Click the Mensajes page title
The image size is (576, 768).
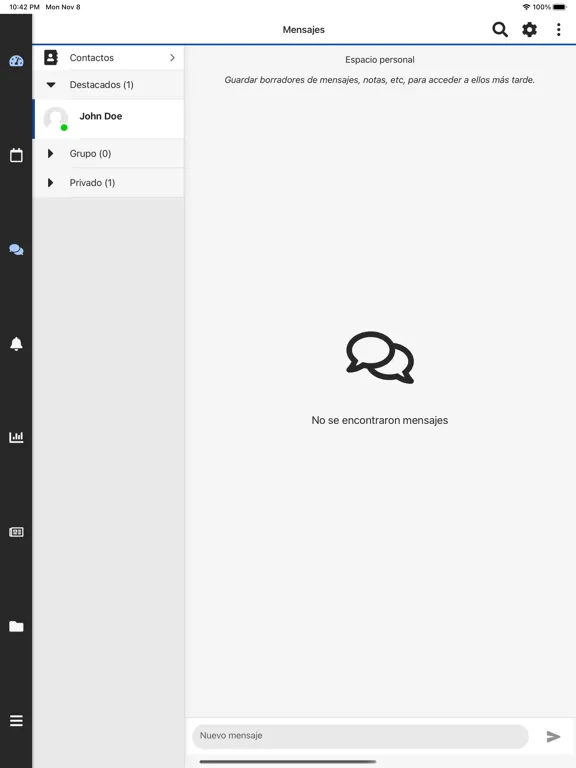[x=303, y=29]
